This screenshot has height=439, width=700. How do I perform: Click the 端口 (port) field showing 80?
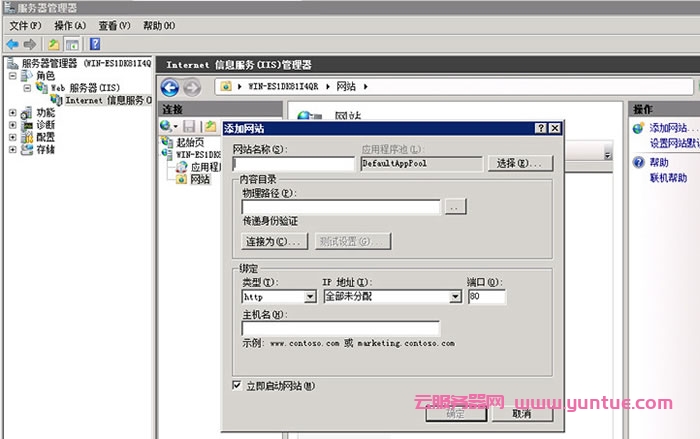tap(486, 297)
